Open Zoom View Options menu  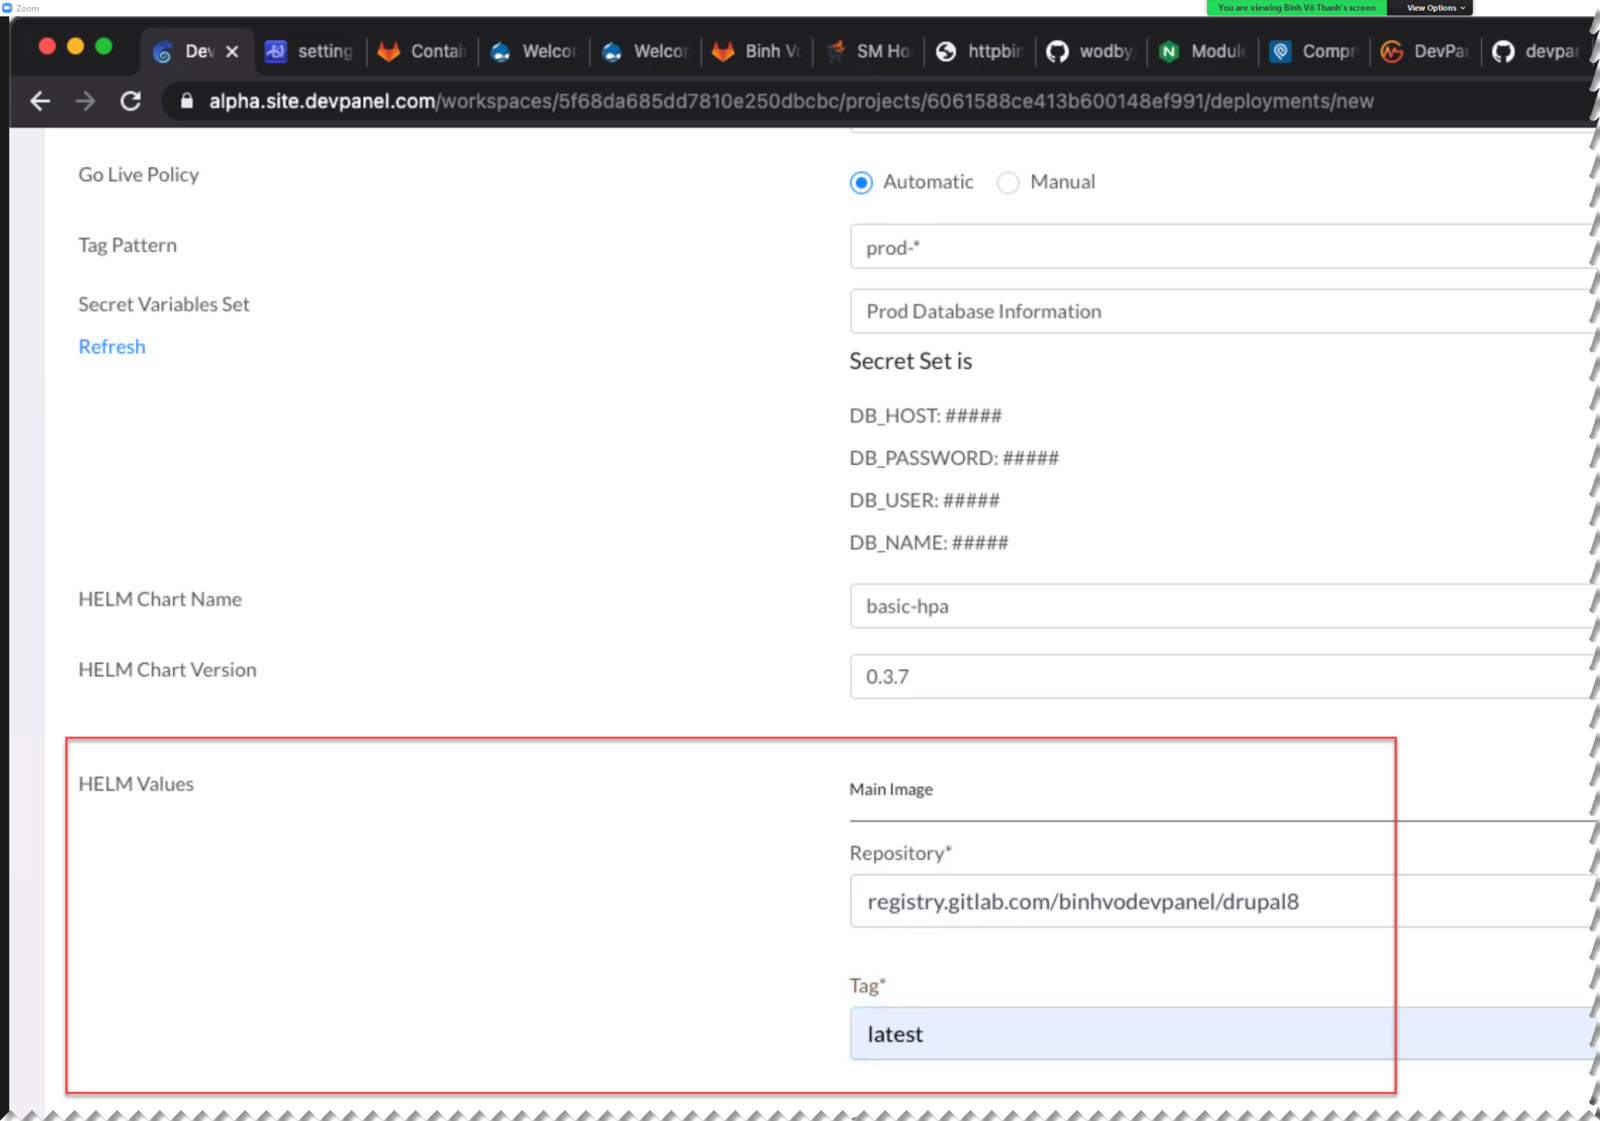pyautogui.click(x=1435, y=8)
